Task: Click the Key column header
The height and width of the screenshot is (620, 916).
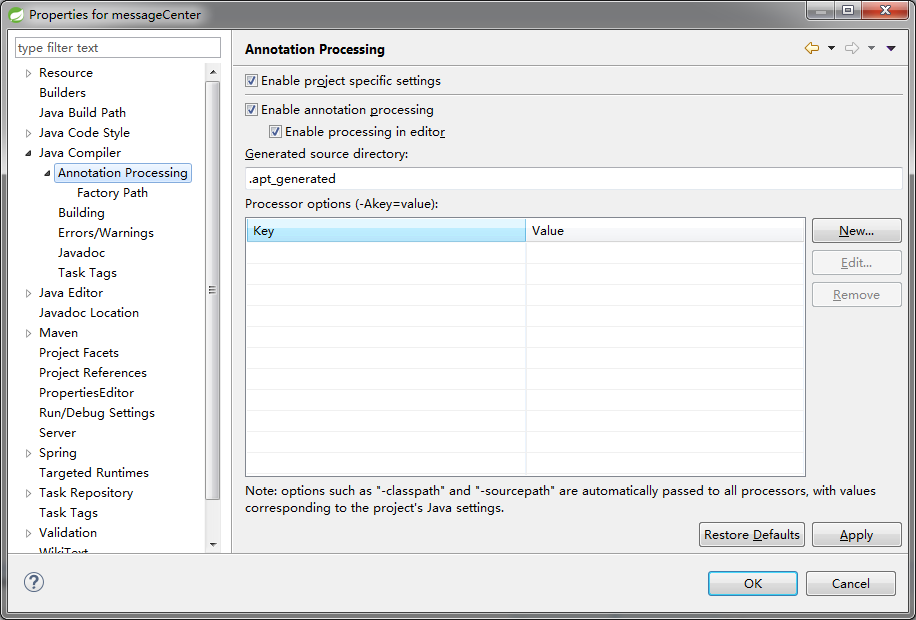Action: click(386, 231)
